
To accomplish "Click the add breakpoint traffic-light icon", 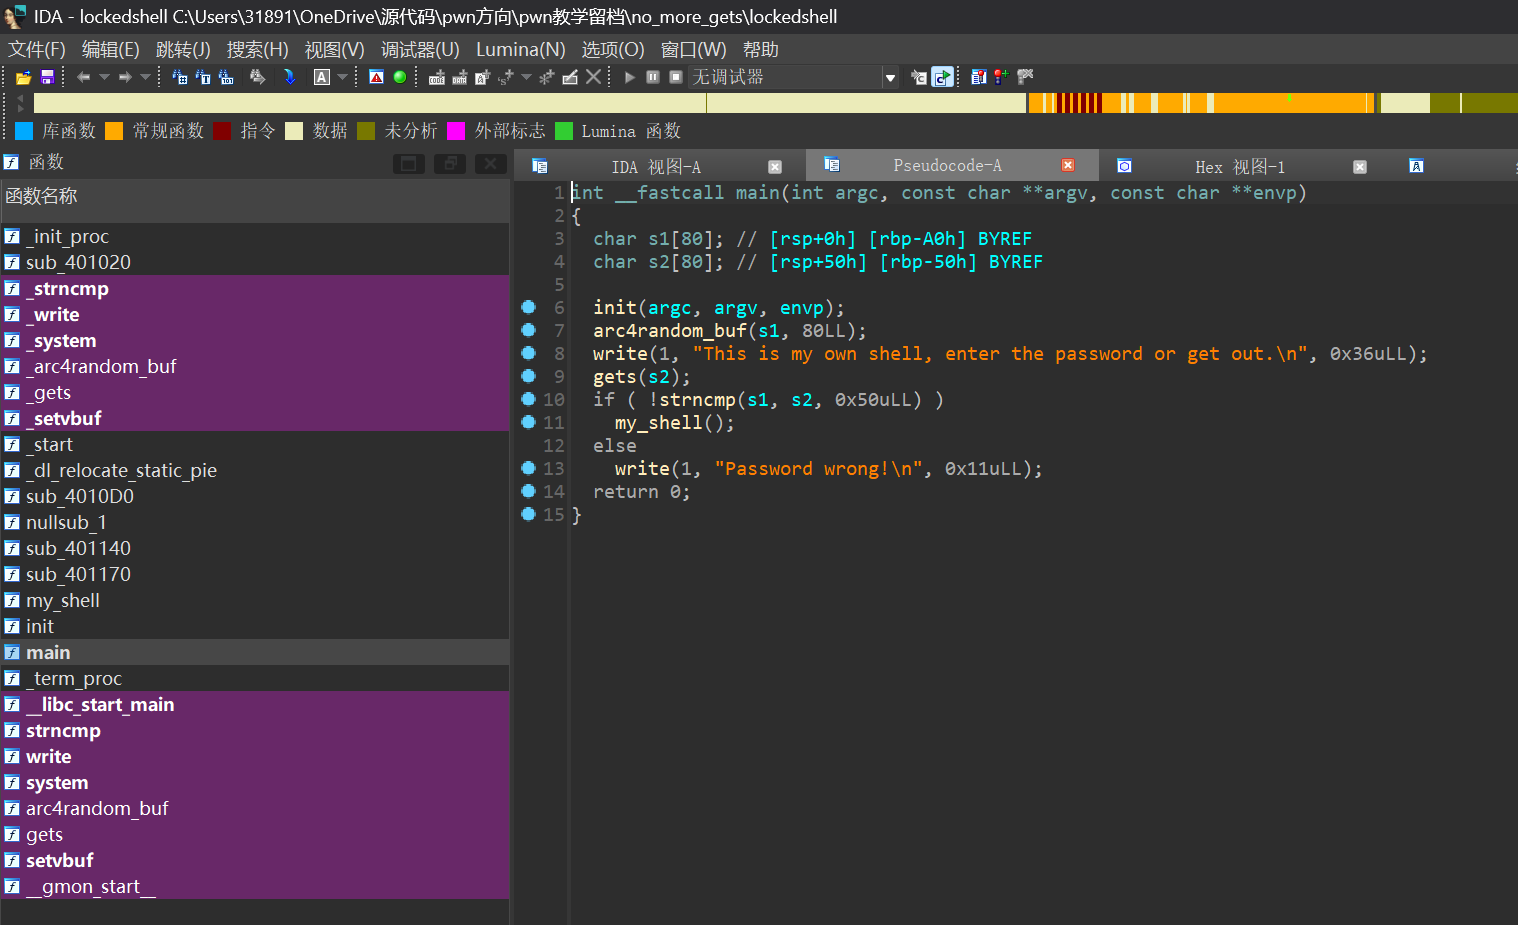I will click(x=1001, y=77).
